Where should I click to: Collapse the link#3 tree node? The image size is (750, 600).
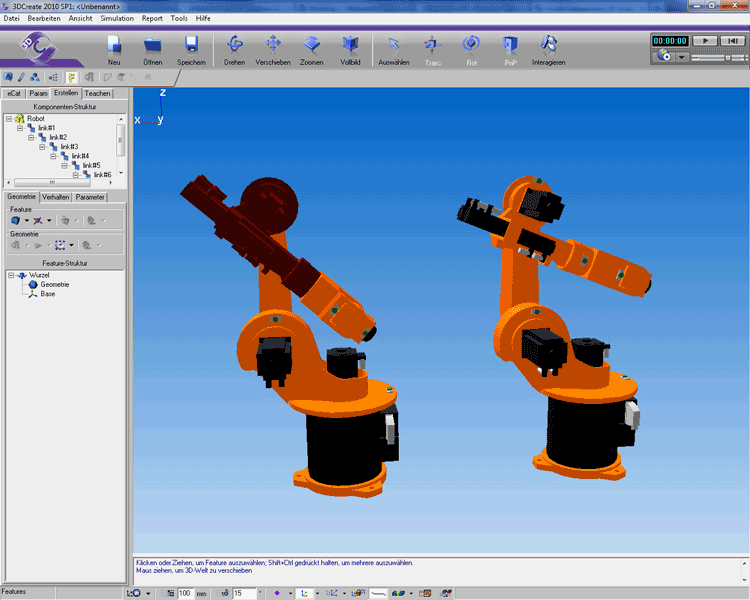(x=42, y=147)
